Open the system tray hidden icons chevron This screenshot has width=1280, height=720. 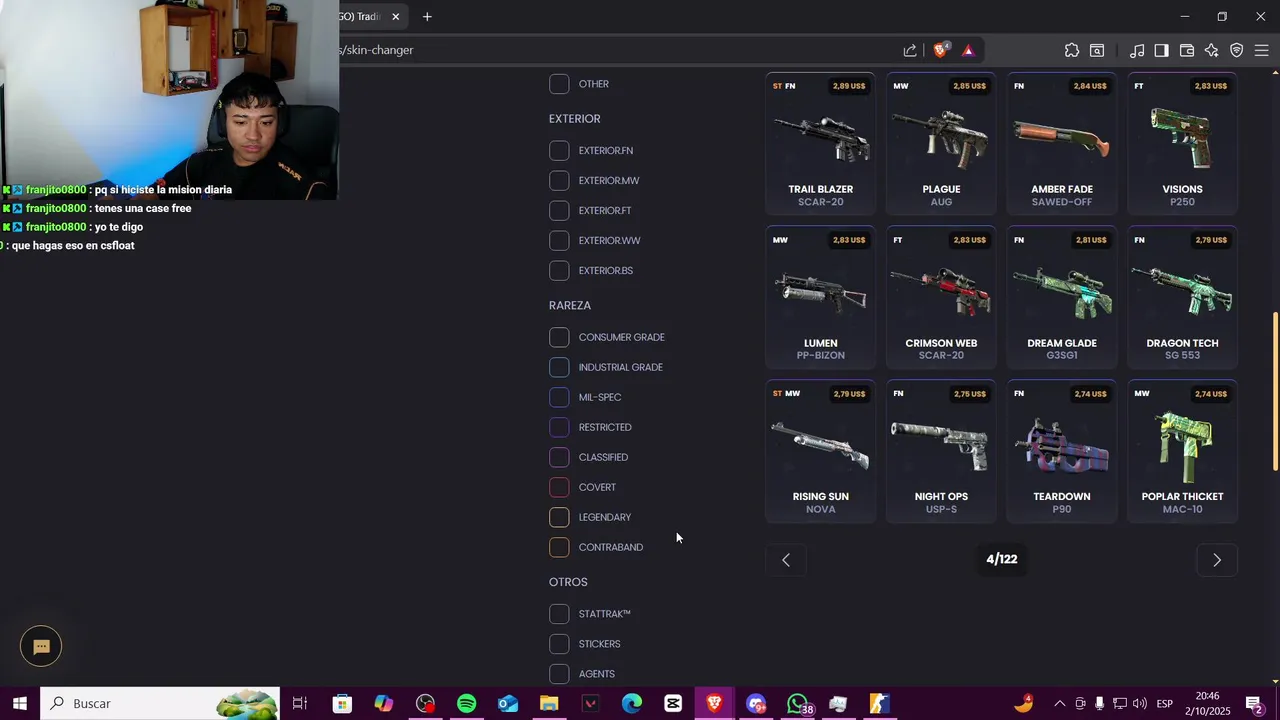point(1059,704)
